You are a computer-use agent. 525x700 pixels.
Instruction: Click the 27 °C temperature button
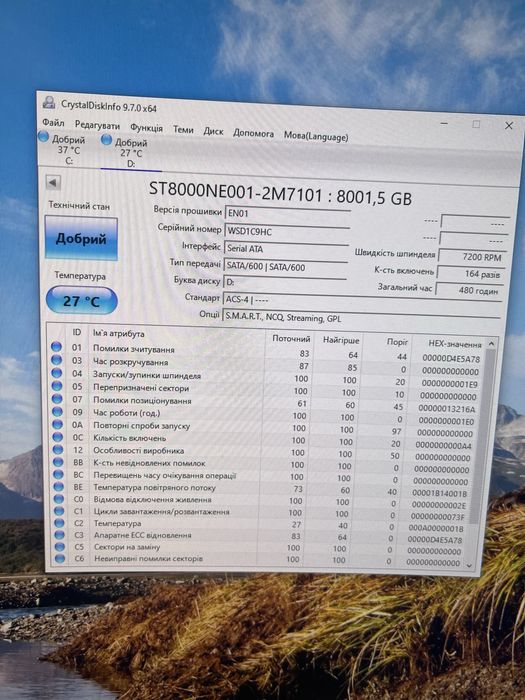pyautogui.click(x=81, y=300)
